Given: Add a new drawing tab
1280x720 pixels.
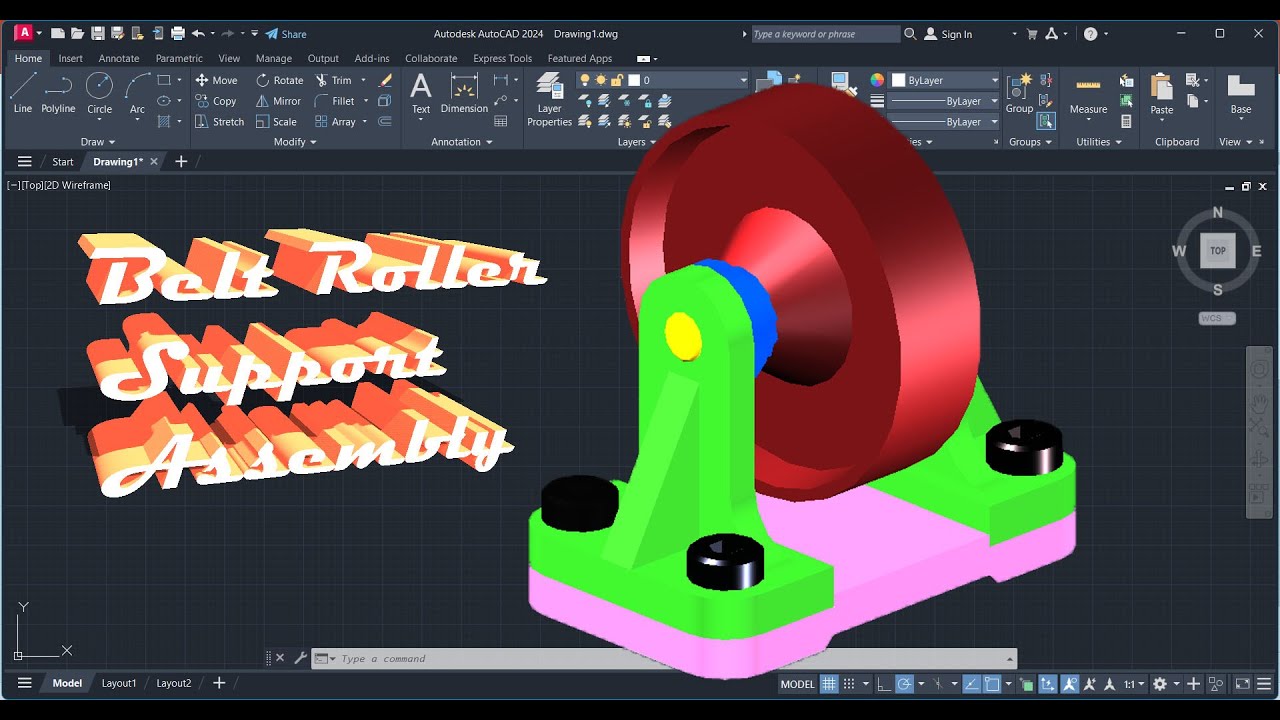Looking at the screenshot, I should [x=181, y=162].
